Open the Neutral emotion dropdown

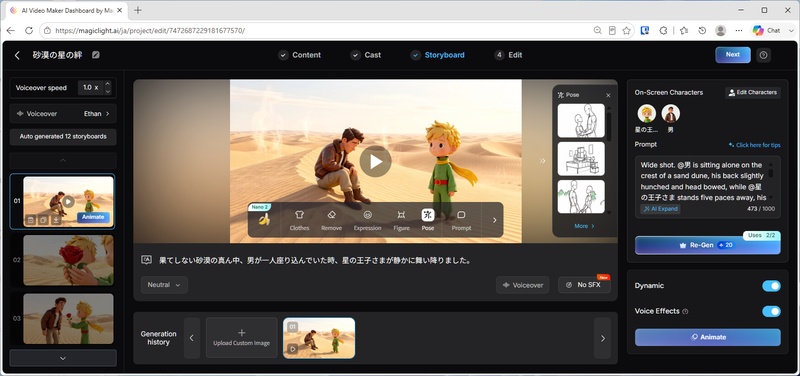tap(164, 285)
